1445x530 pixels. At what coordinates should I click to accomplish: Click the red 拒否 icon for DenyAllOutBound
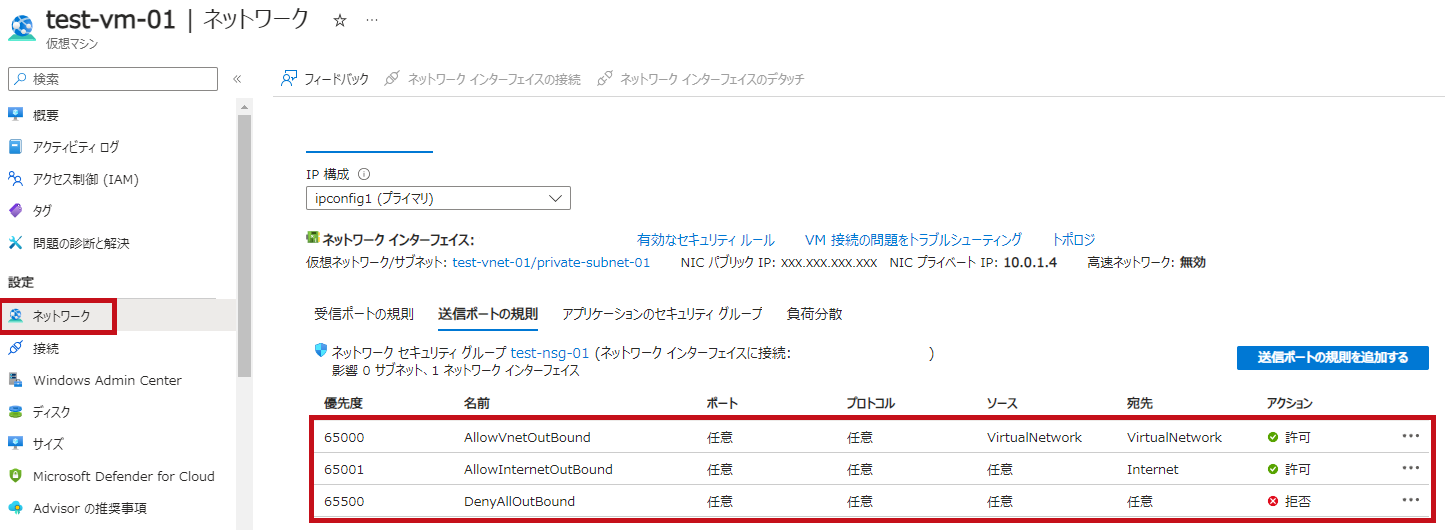1273,501
